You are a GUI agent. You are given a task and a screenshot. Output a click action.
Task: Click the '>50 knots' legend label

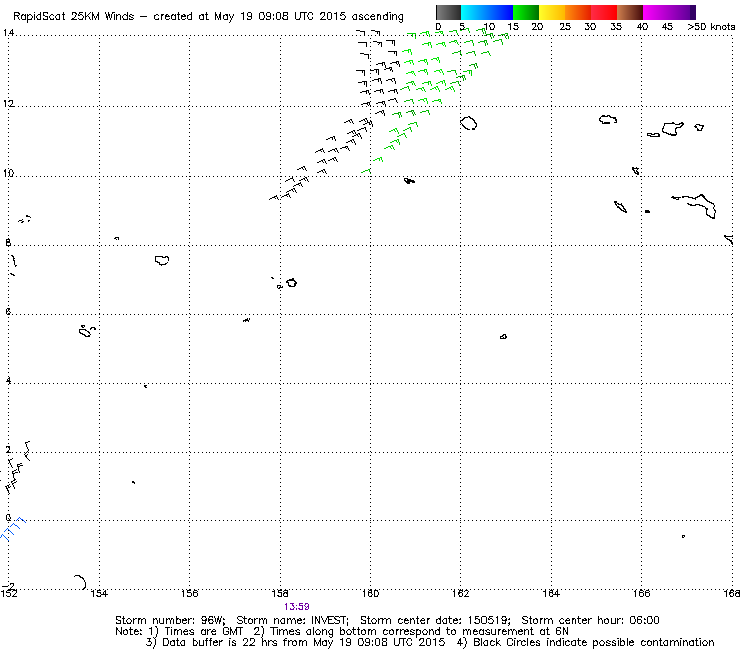pos(711,27)
